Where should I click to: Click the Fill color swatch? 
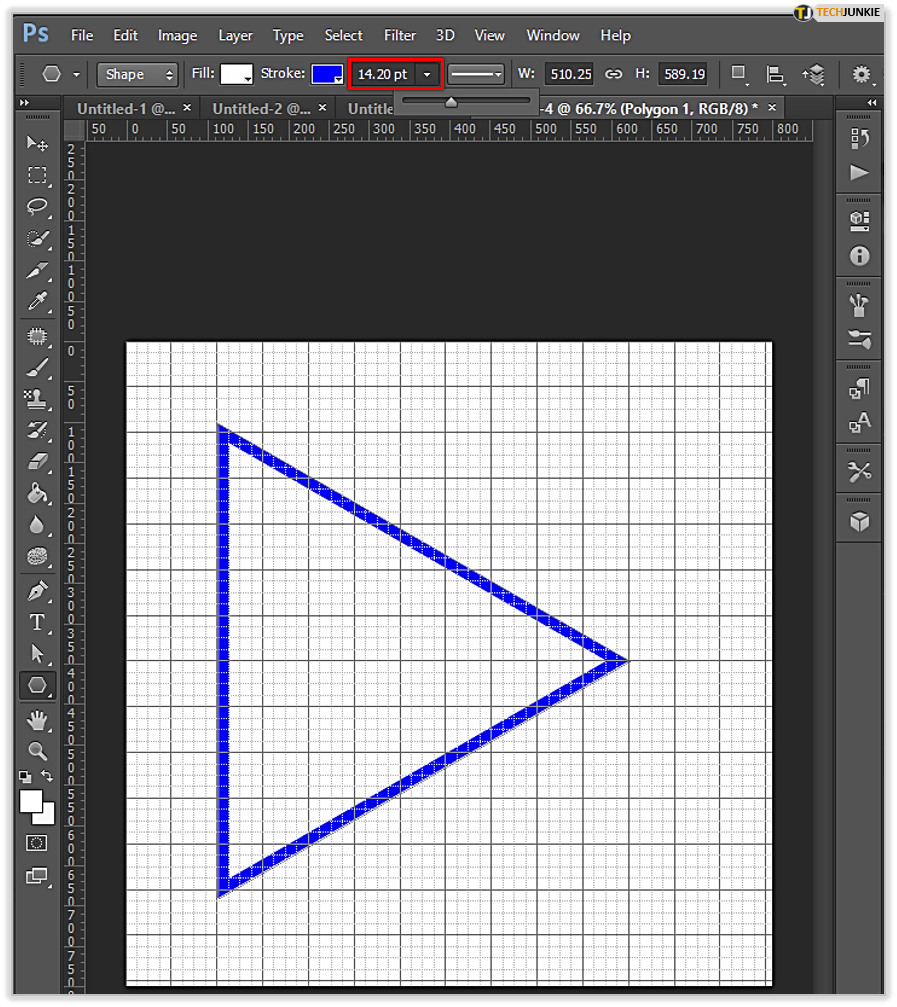tap(236, 74)
